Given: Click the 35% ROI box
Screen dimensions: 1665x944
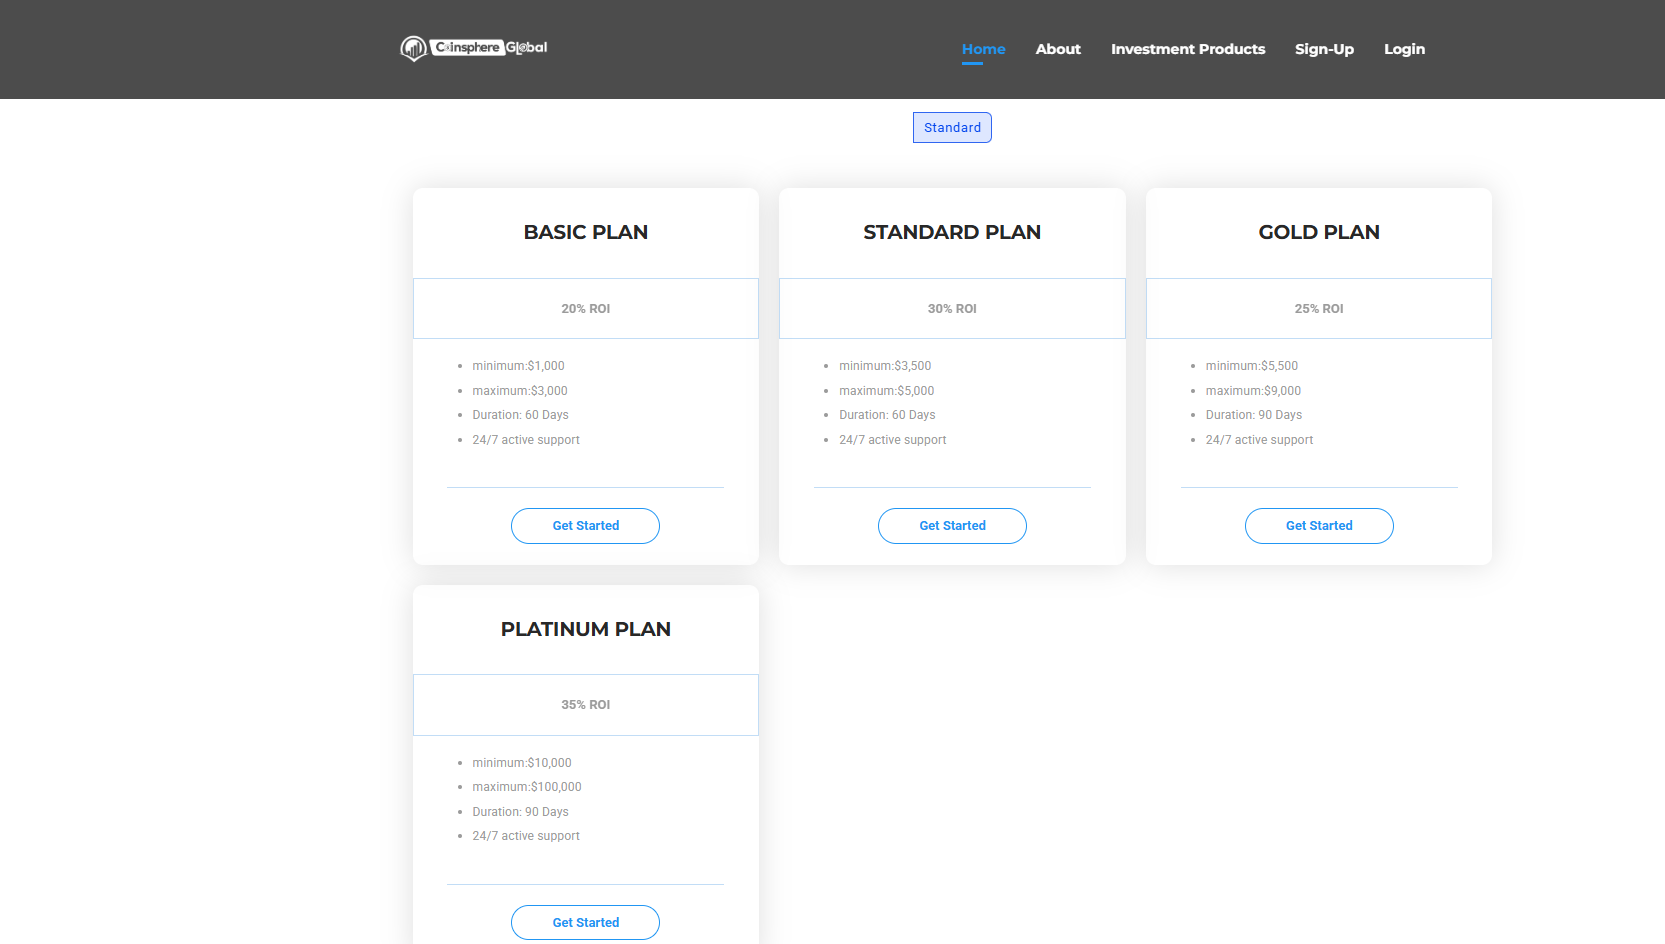Looking at the screenshot, I should [585, 705].
